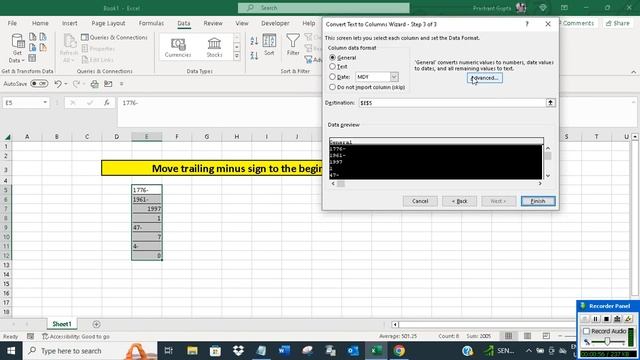Open the Comments pane
Viewport: 640px width, 360px height.
(x=578, y=23)
